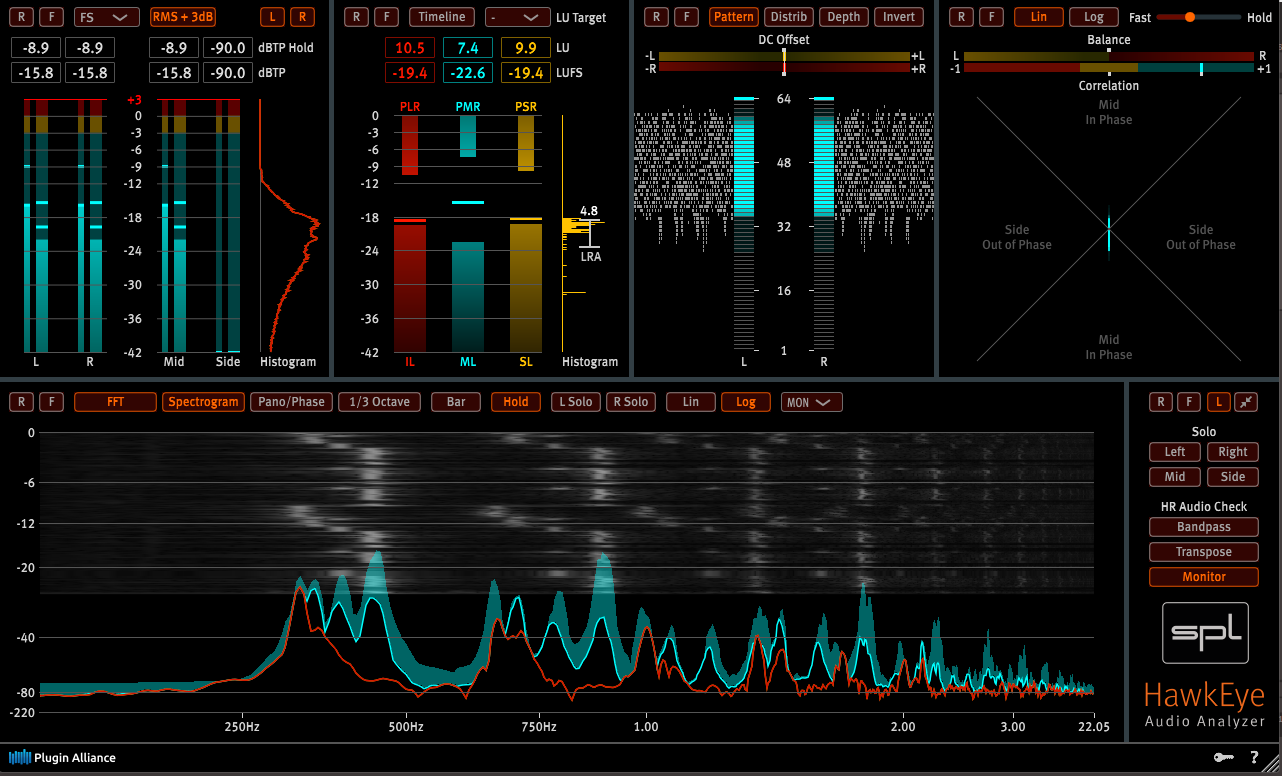Set vectorscope scale to Log
The height and width of the screenshot is (776, 1282).
[1094, 17]
